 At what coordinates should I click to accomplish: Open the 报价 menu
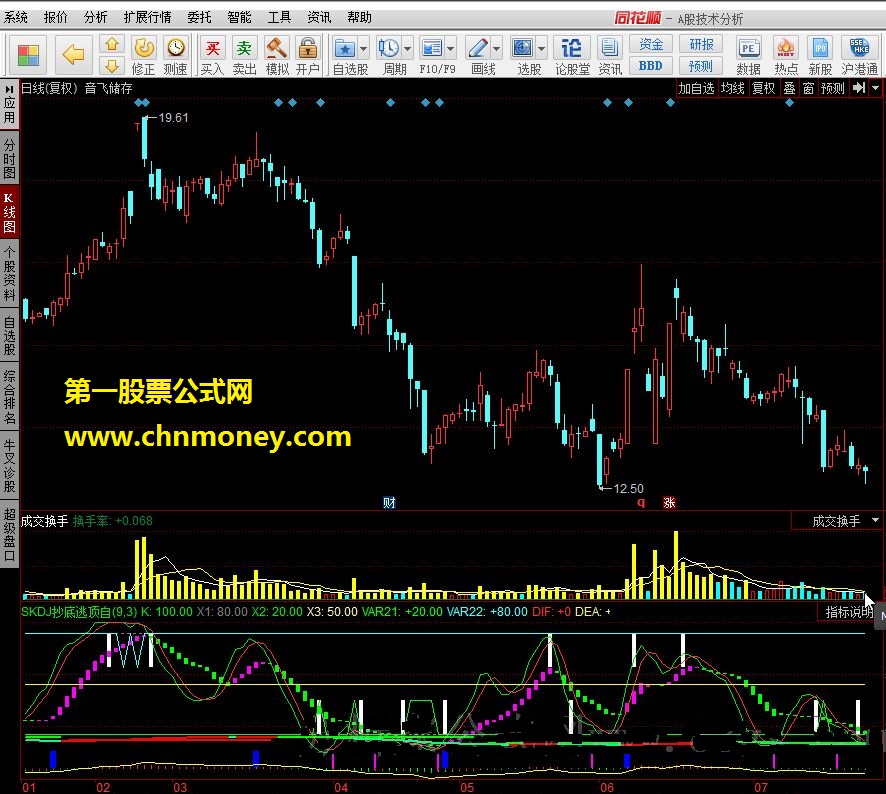[x=55, y=18]
